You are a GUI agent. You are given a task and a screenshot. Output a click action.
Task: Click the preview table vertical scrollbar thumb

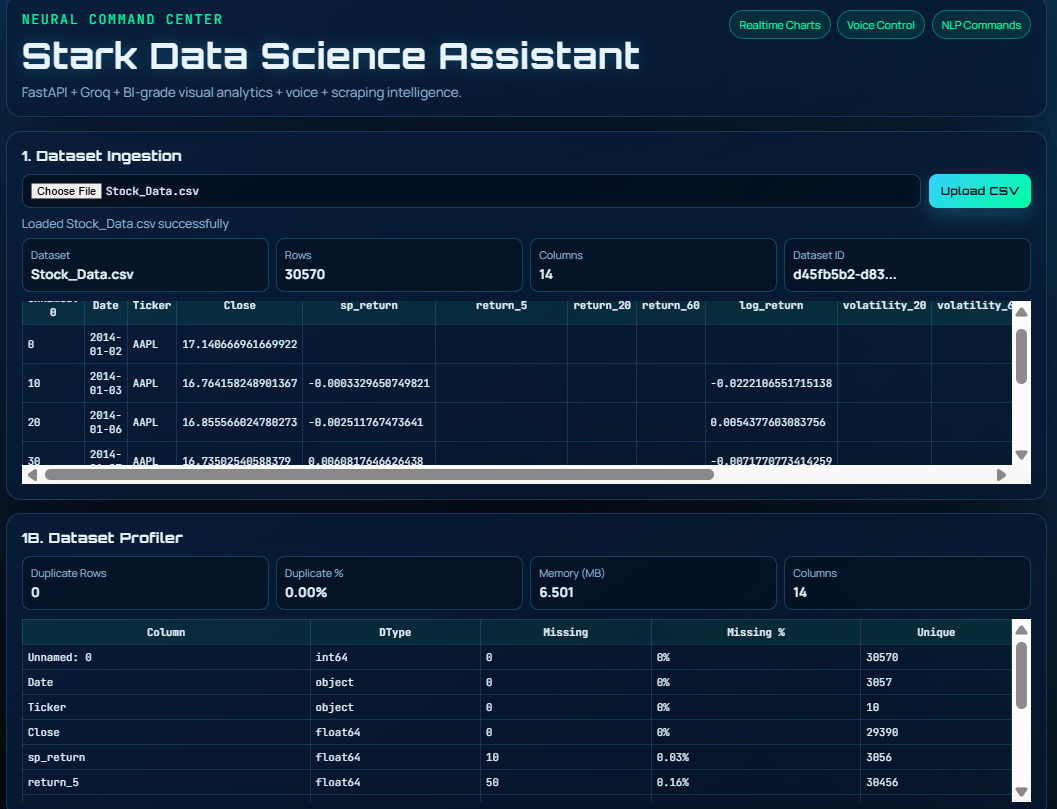tap(1021, 357)
